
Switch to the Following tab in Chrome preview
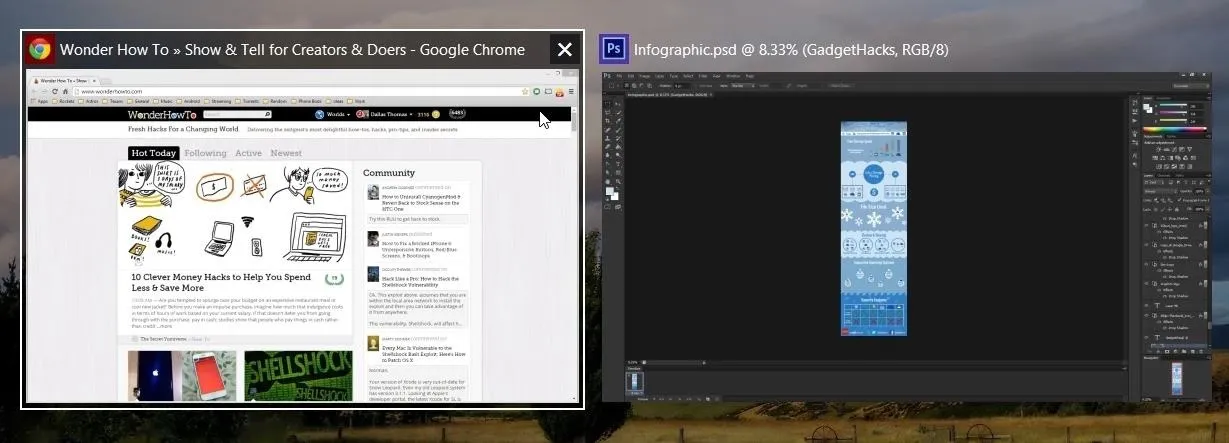click(205, 153)
